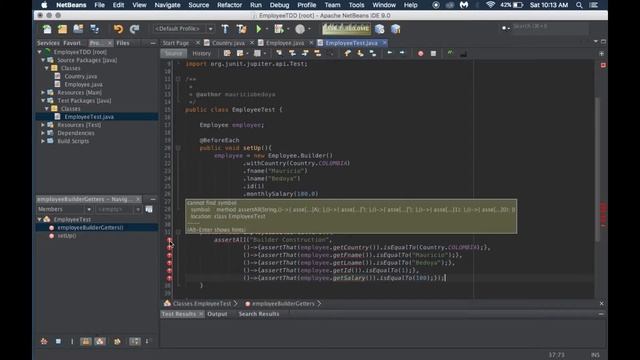
Task: Toggle Show Inner Classes in Navigator
Action: tap(100, 341)
